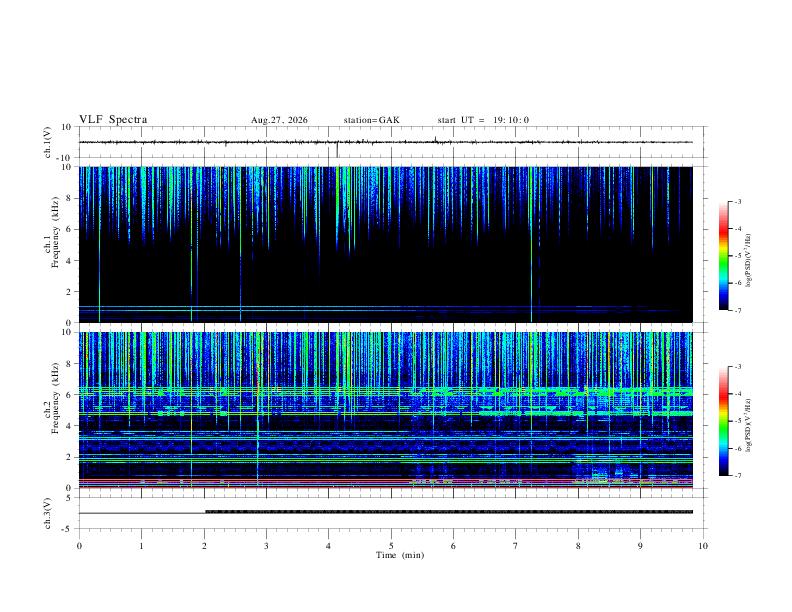Image resolution: width=792 pixels, height=612 pixels.
Task: Click the 9 min tick label on time axis
Action: (640, 546)
